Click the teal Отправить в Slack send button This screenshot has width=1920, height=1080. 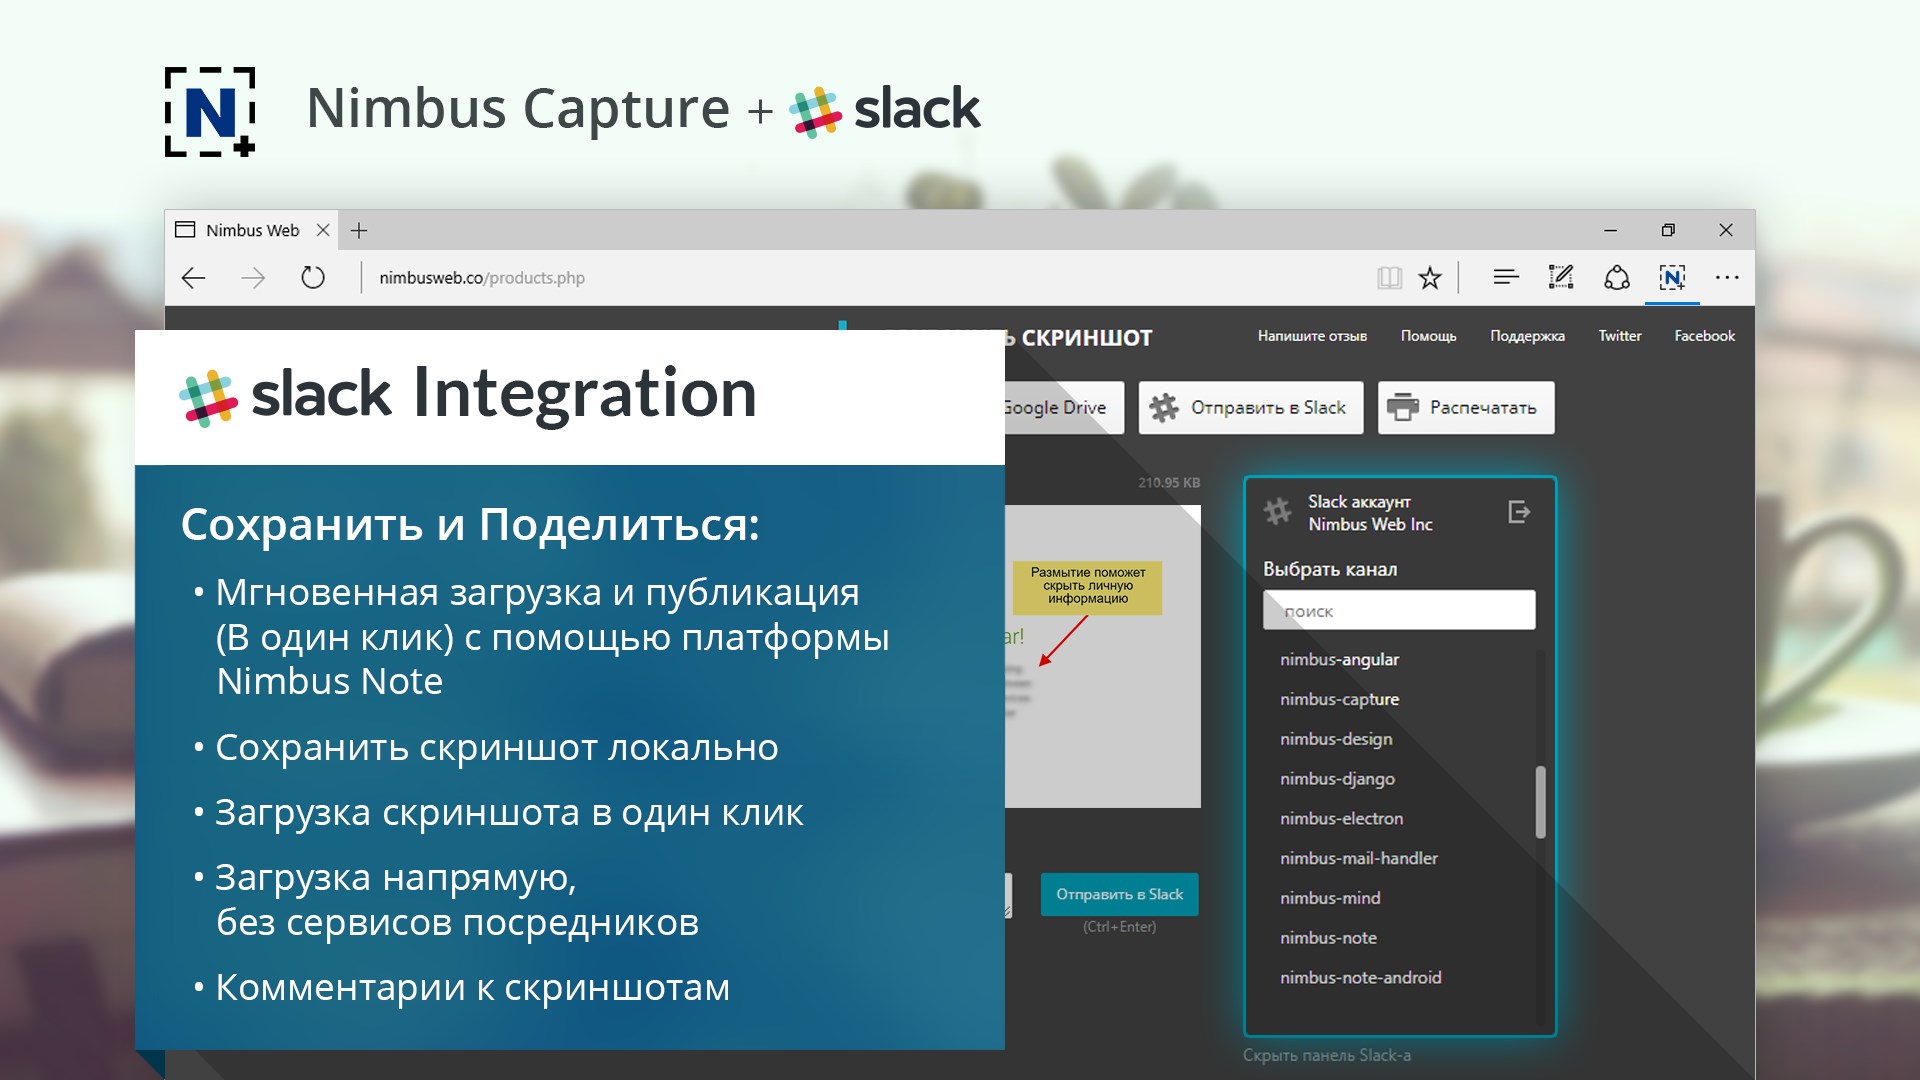[x=1119, y=894]
